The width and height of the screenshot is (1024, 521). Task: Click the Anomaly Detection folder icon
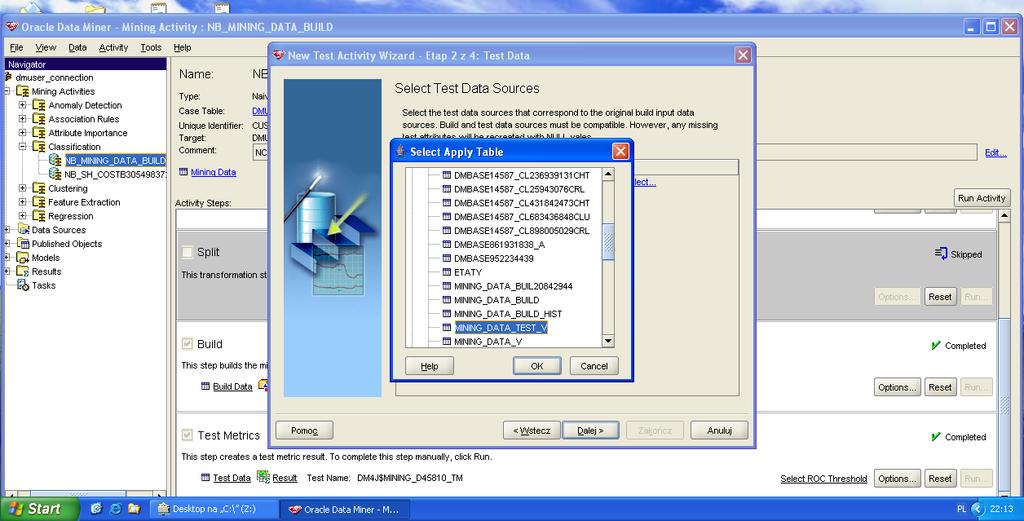click(39, 105)
